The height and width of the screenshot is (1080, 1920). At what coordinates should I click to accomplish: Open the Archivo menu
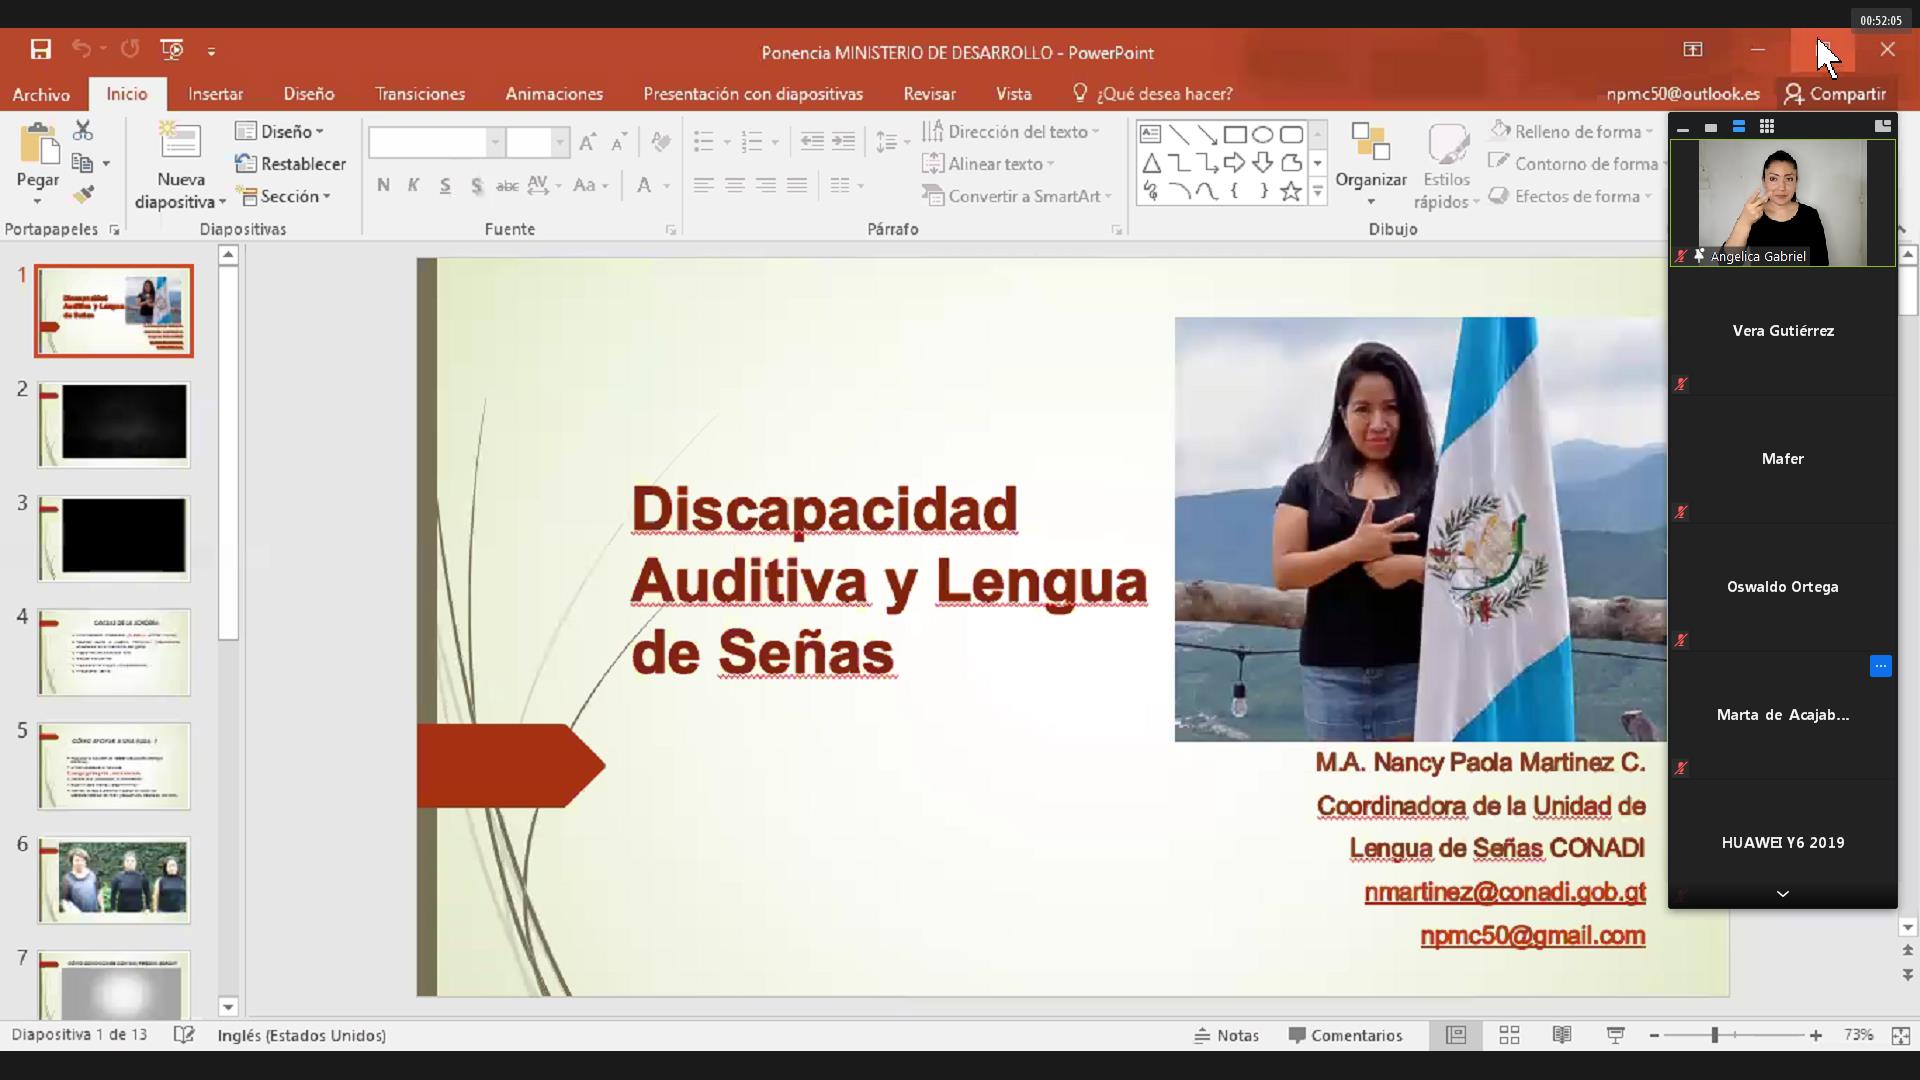[41, 94]
